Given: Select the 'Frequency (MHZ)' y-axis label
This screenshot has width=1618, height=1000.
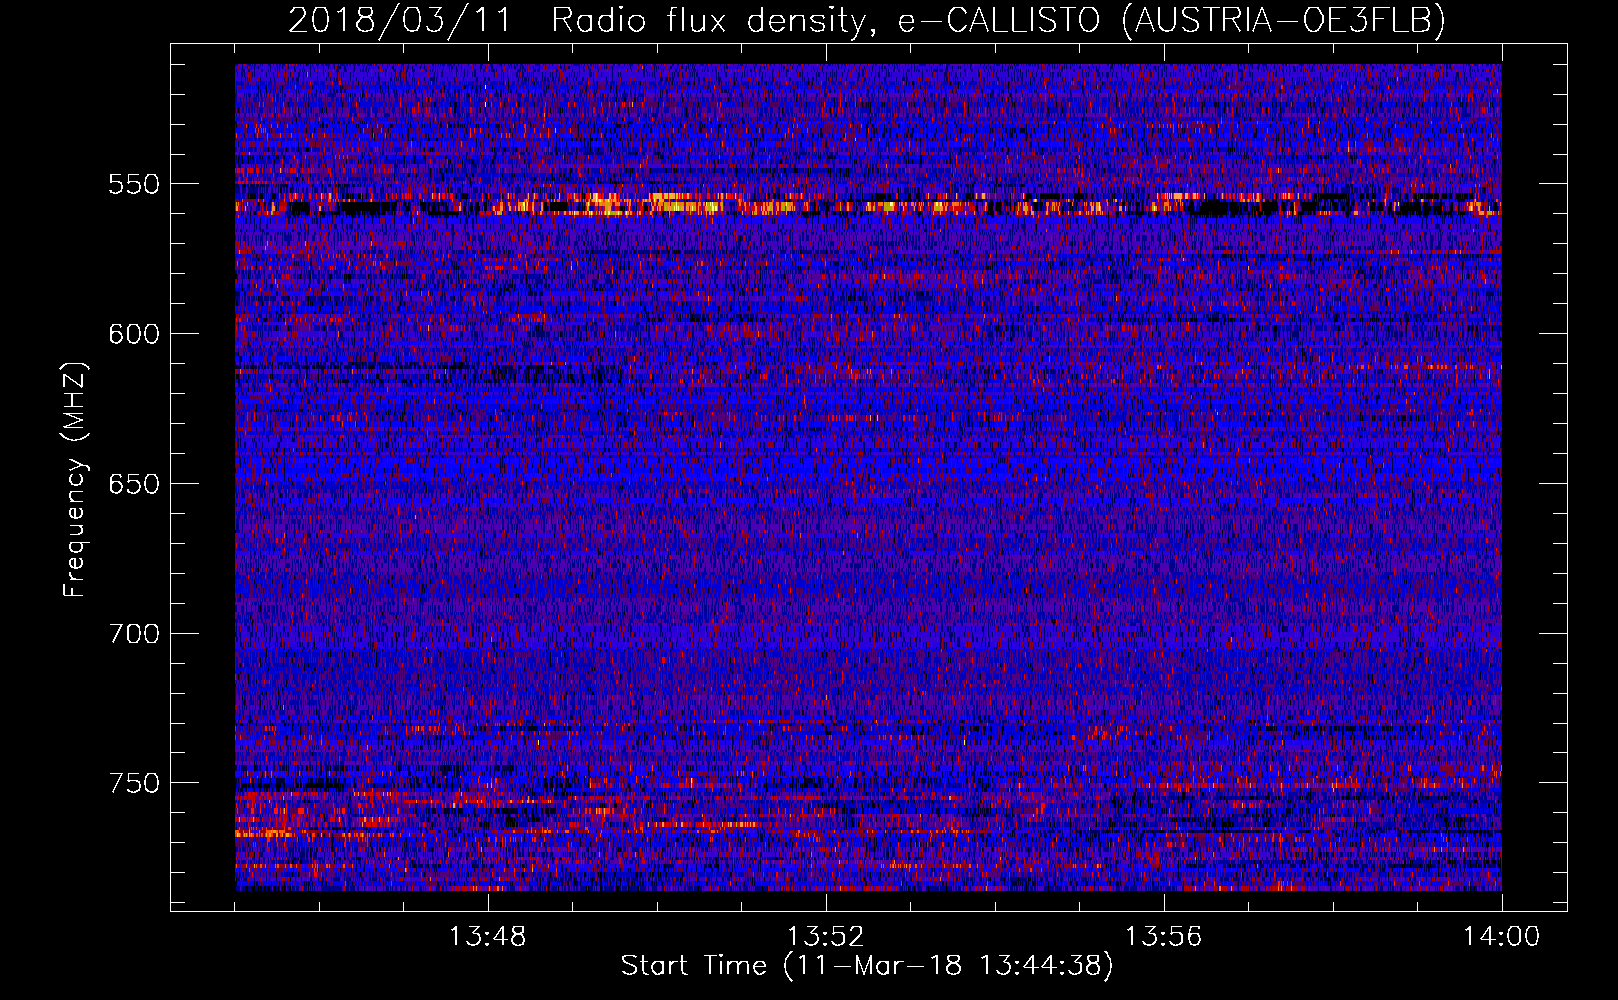Looking at the screenshot, I should pos(75,479).
